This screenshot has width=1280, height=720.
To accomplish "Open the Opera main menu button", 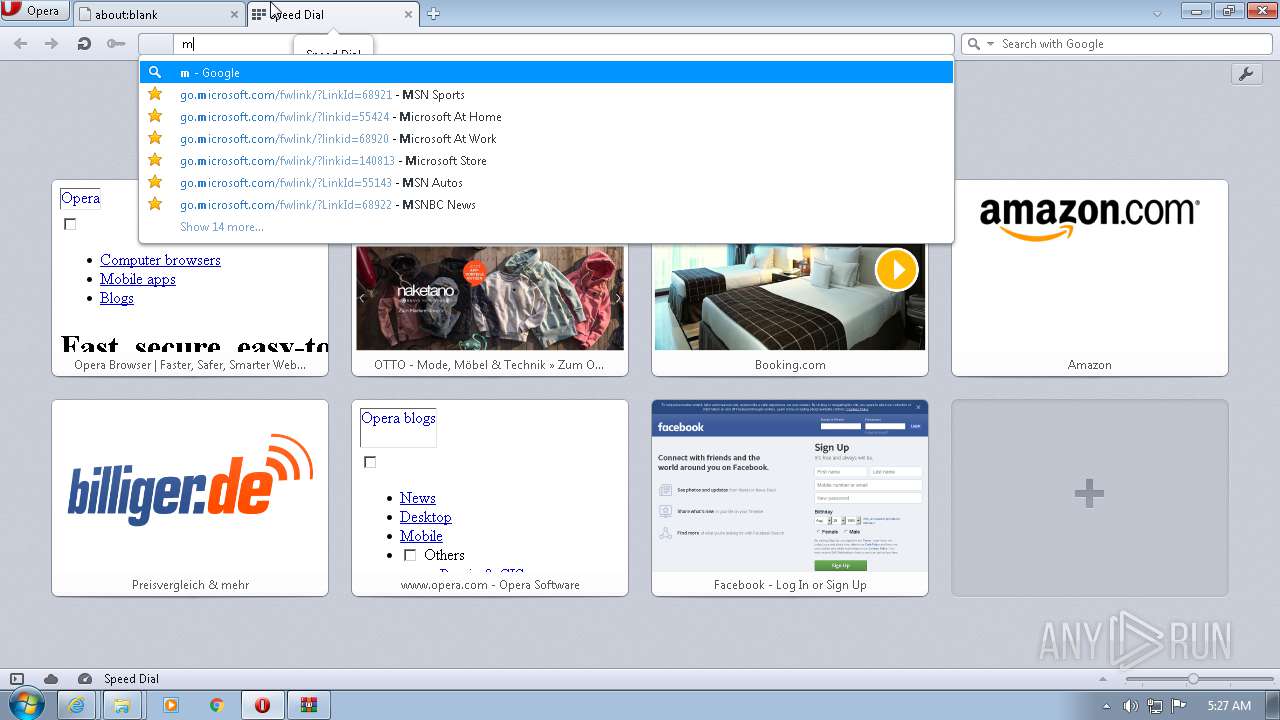I will pyautogui.click(x=35, y=12).
